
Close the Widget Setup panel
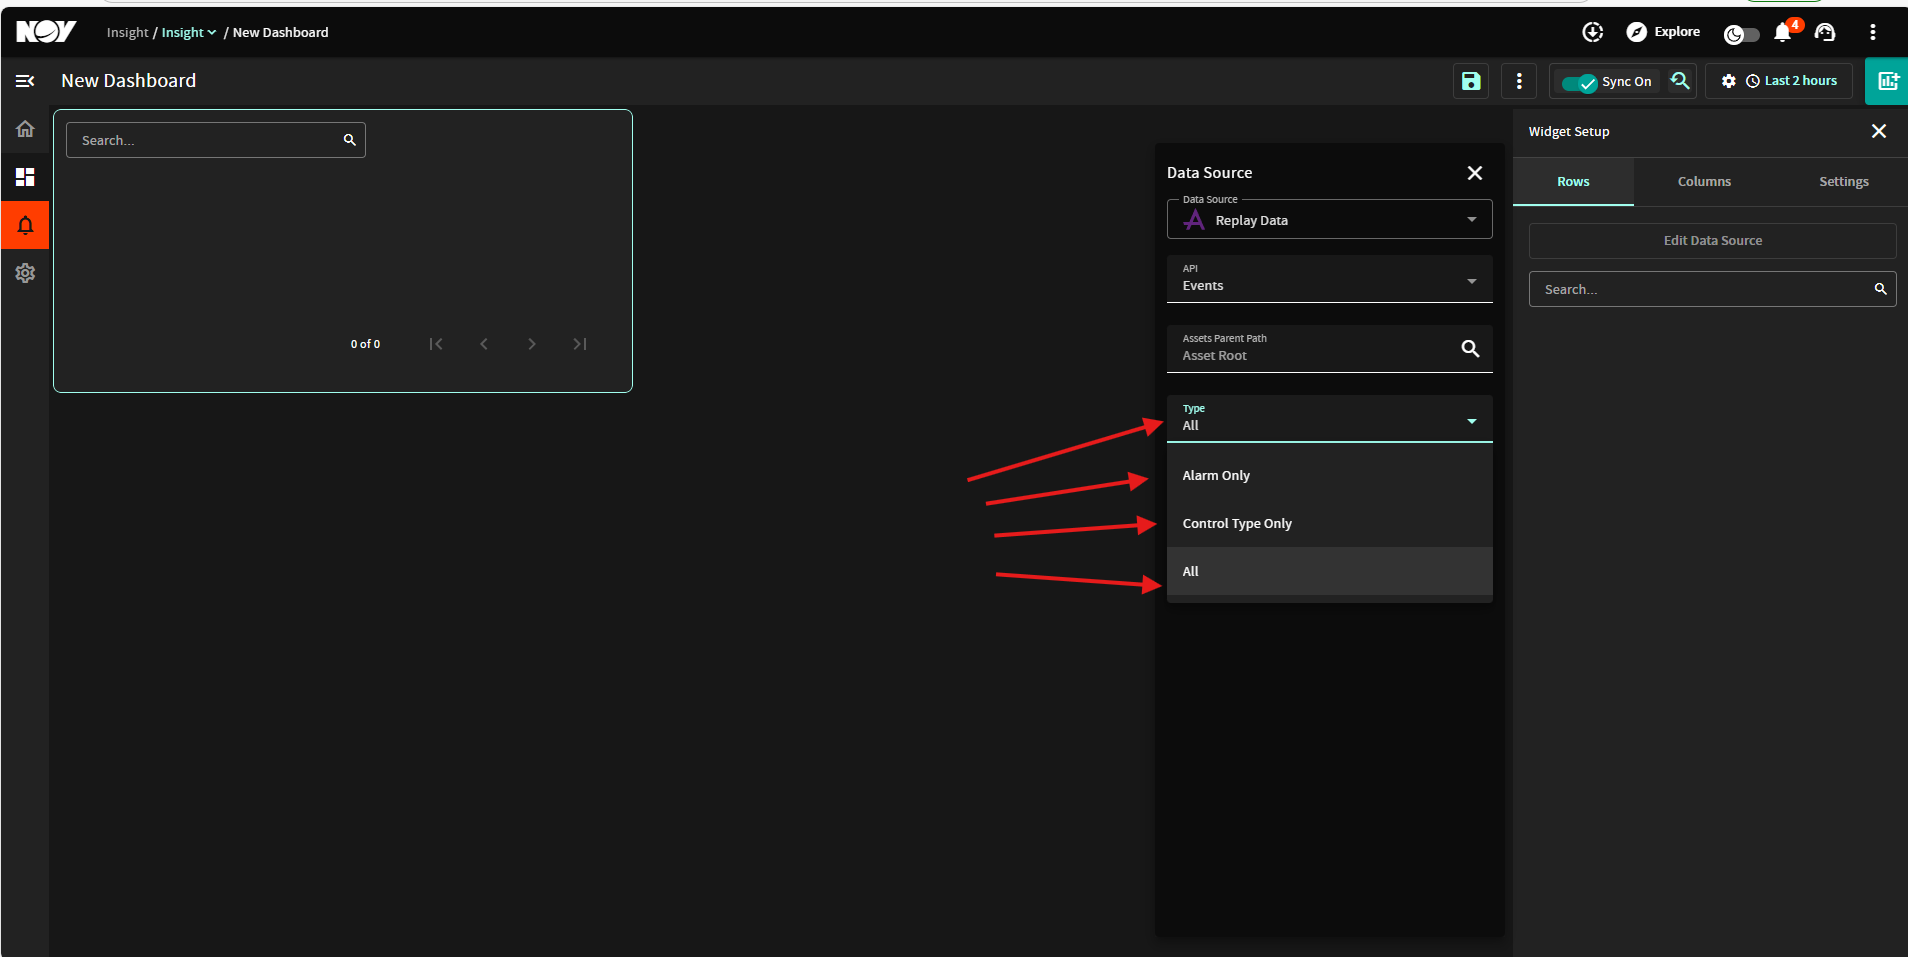(1879, 131)
